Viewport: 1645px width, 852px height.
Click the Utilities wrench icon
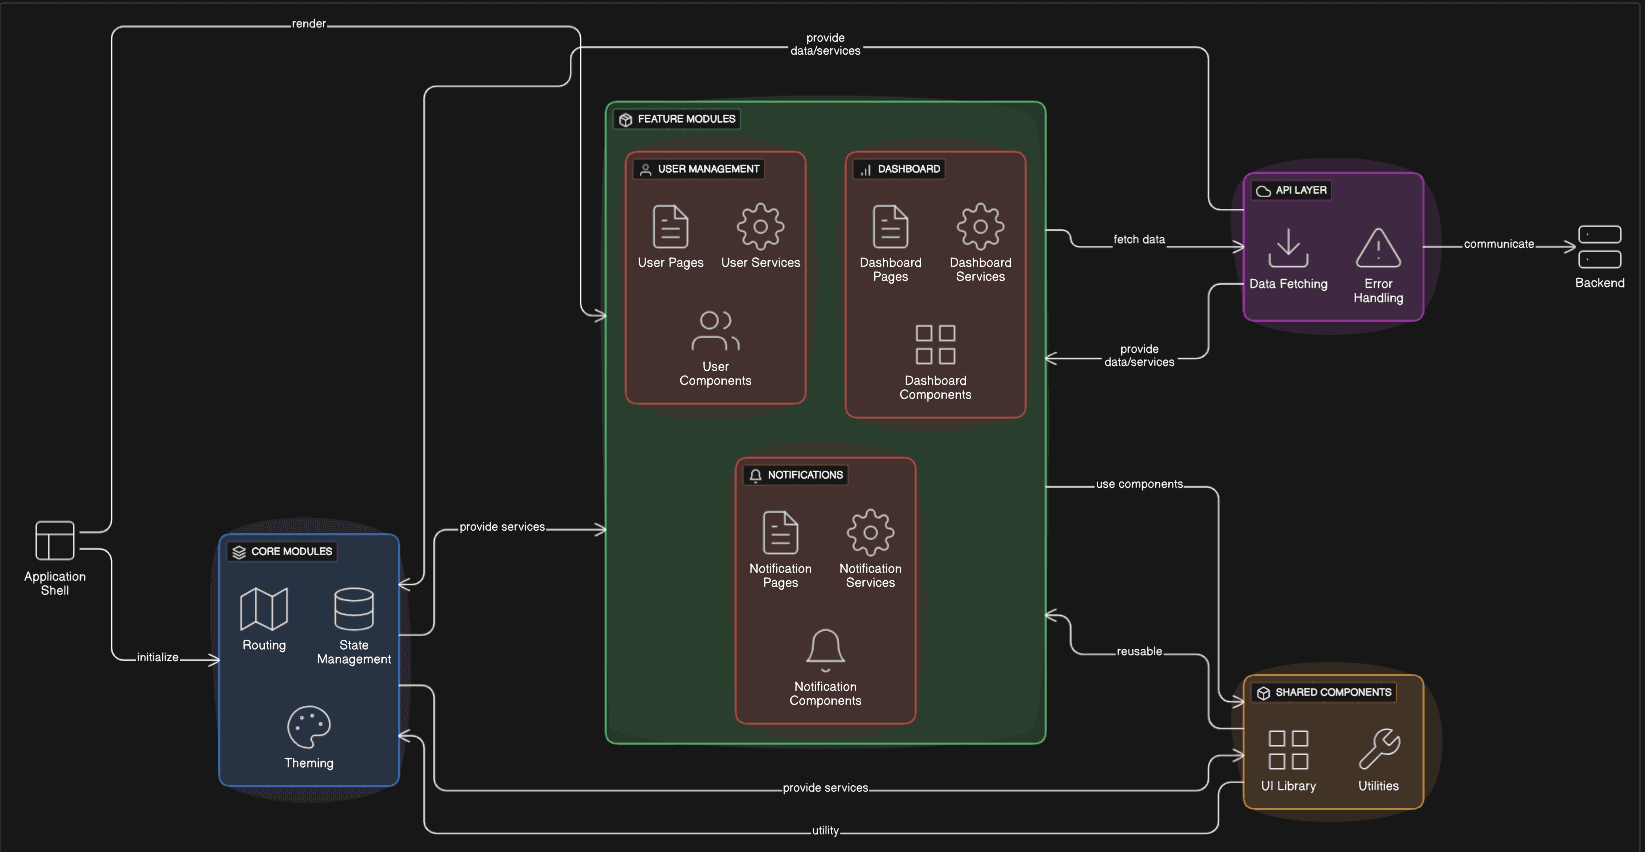[1379, 749]
